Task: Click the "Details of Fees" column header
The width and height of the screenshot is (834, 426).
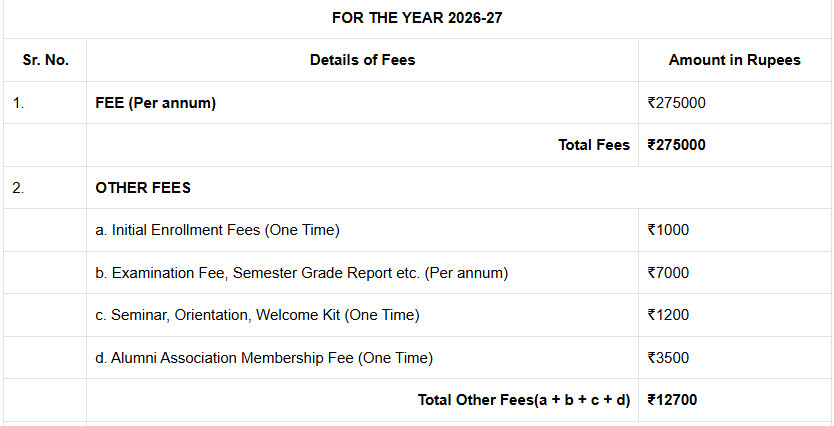Action: [362, 60]
